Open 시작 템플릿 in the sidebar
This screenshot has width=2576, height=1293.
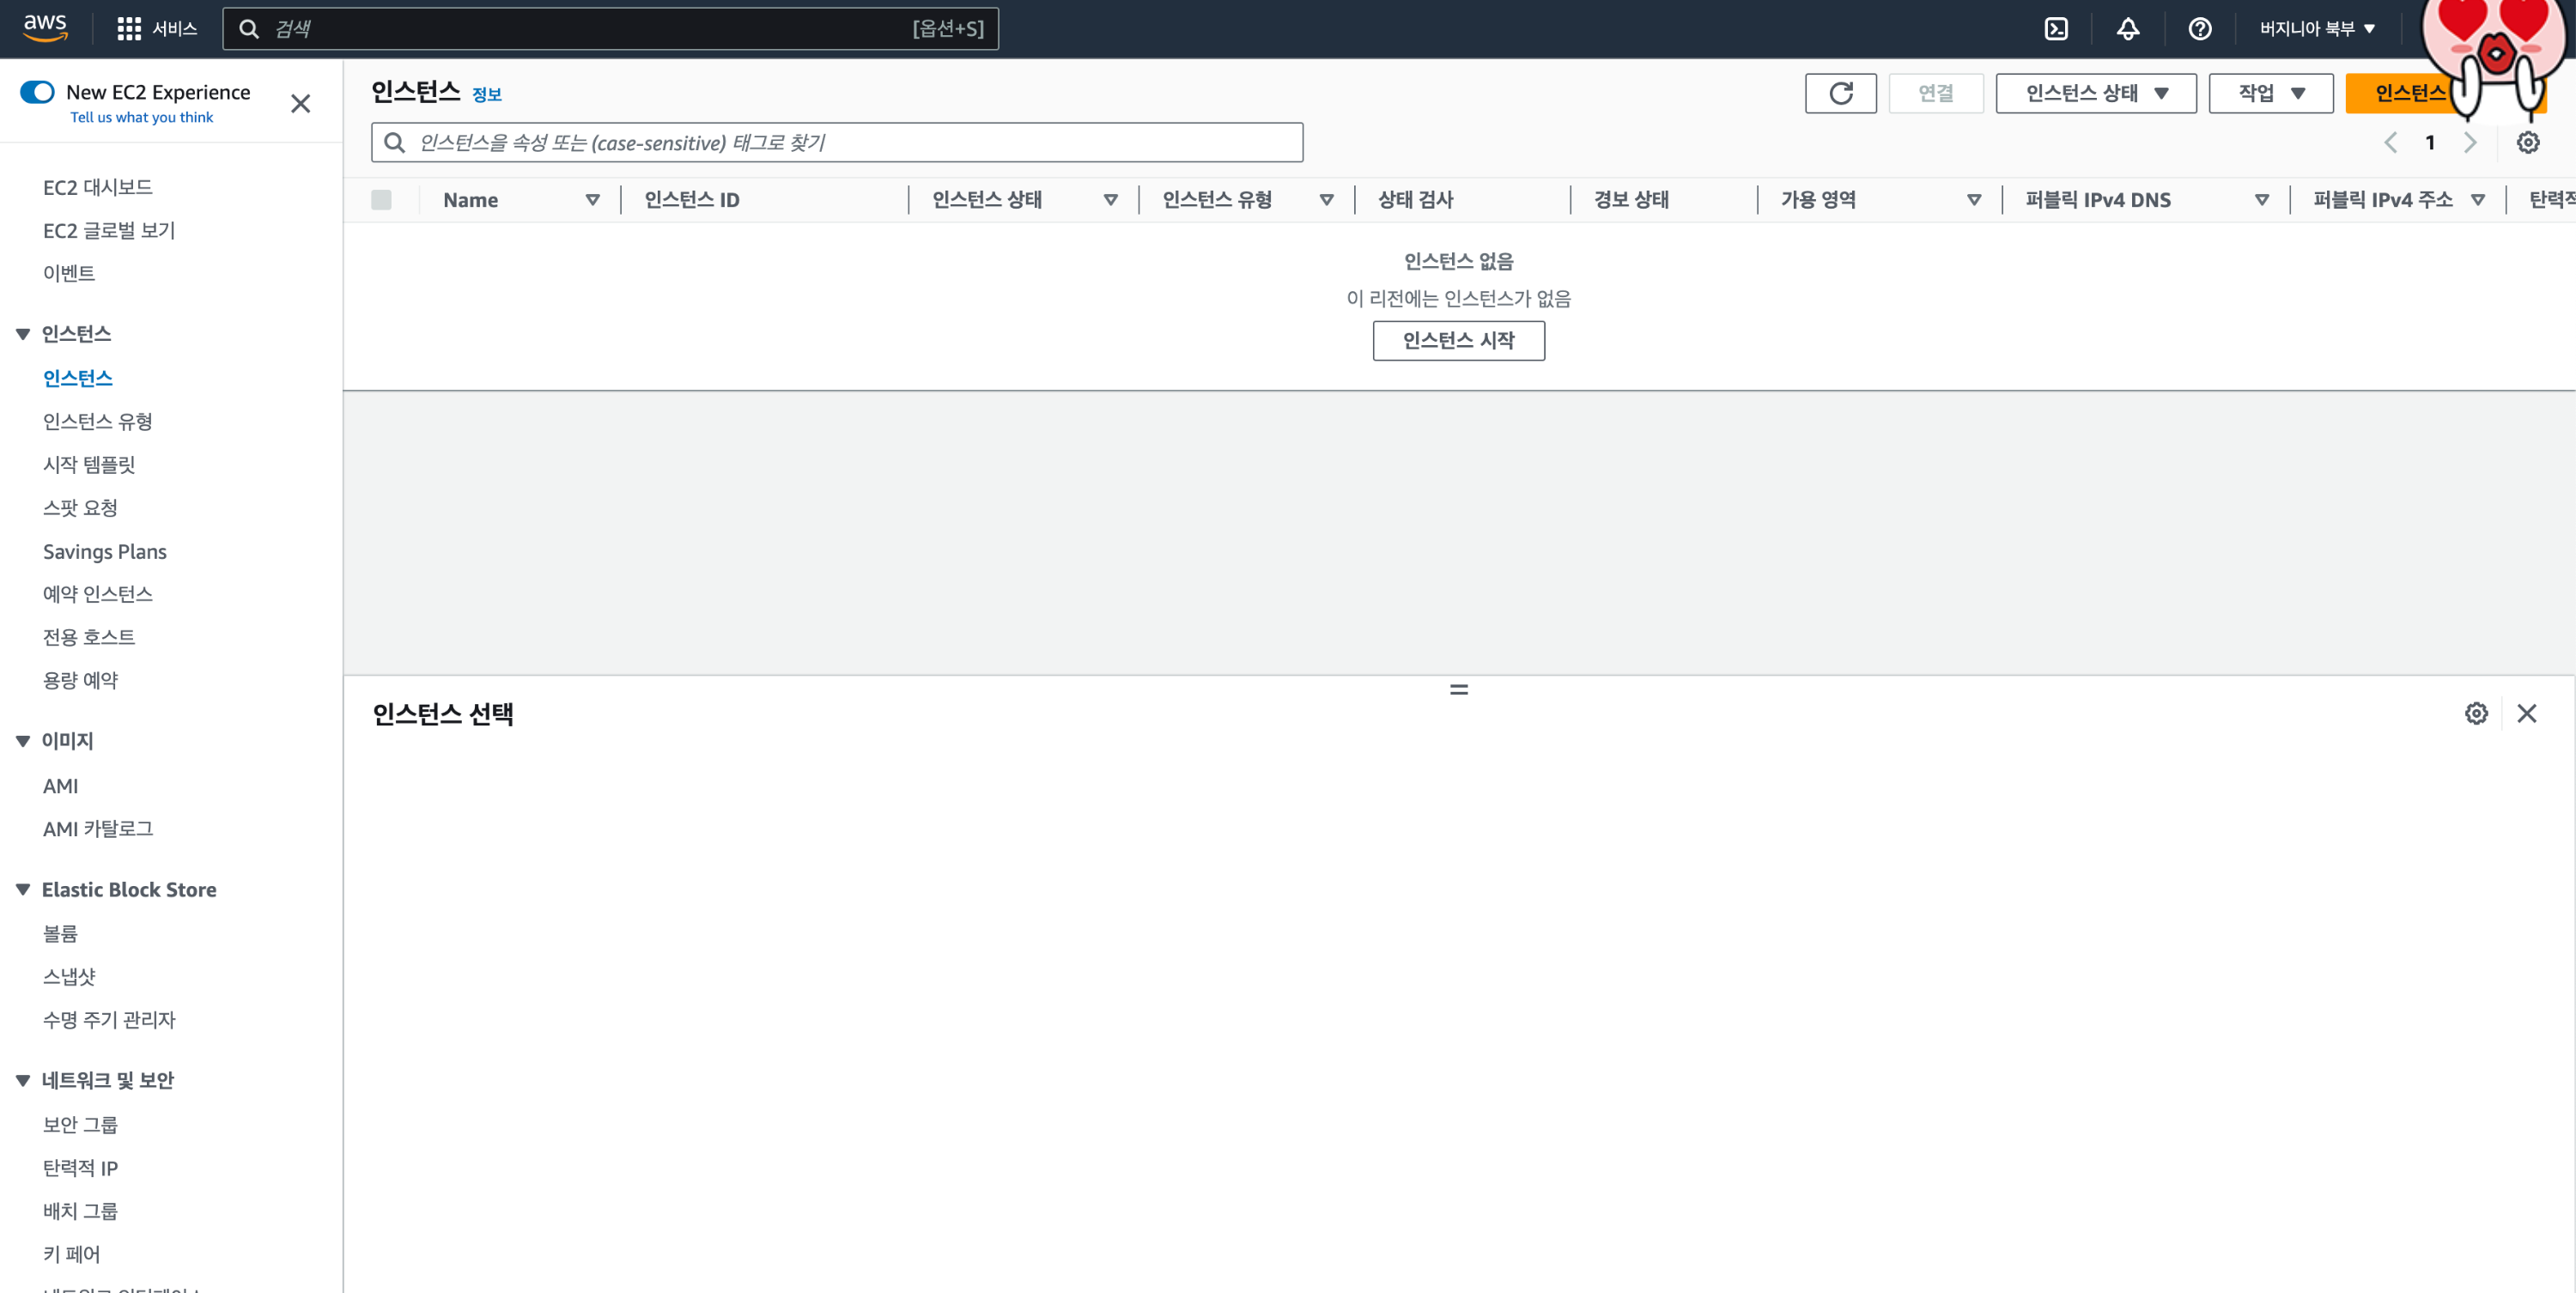89,464
